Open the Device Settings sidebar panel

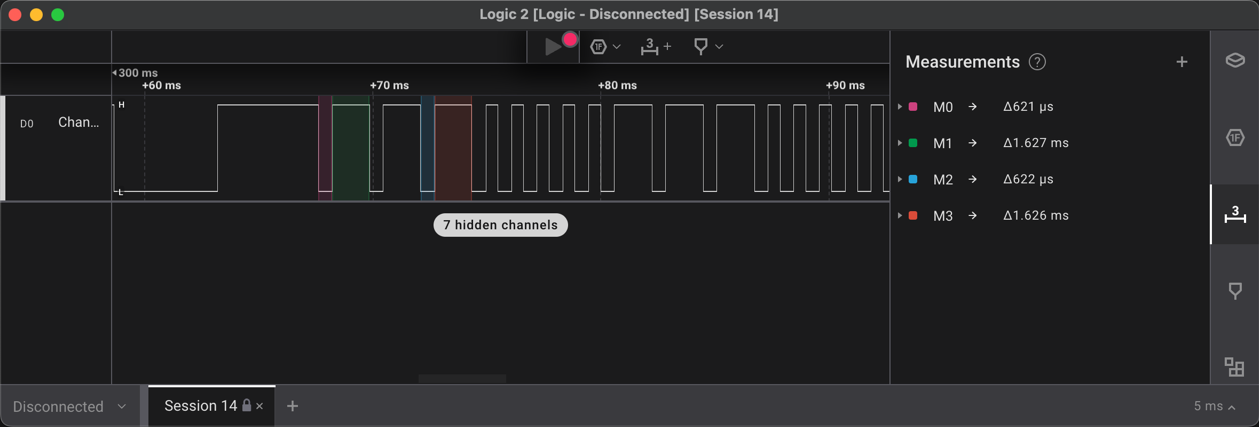pyautogui.click(x=1235, y=61)
